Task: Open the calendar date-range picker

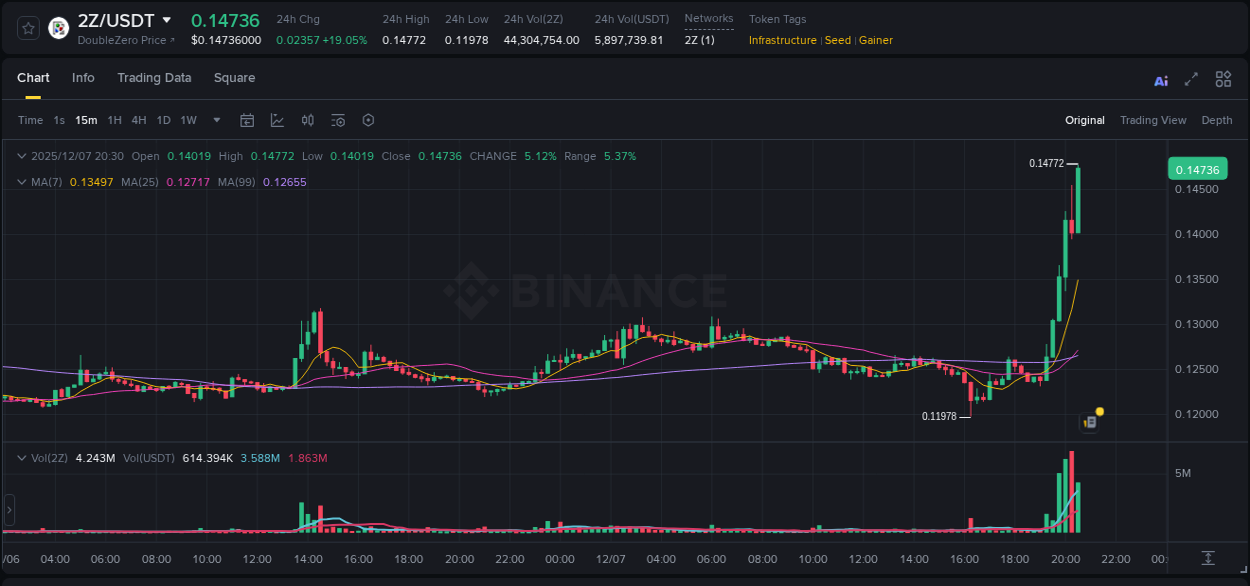Action: click(x=247, y=119)
